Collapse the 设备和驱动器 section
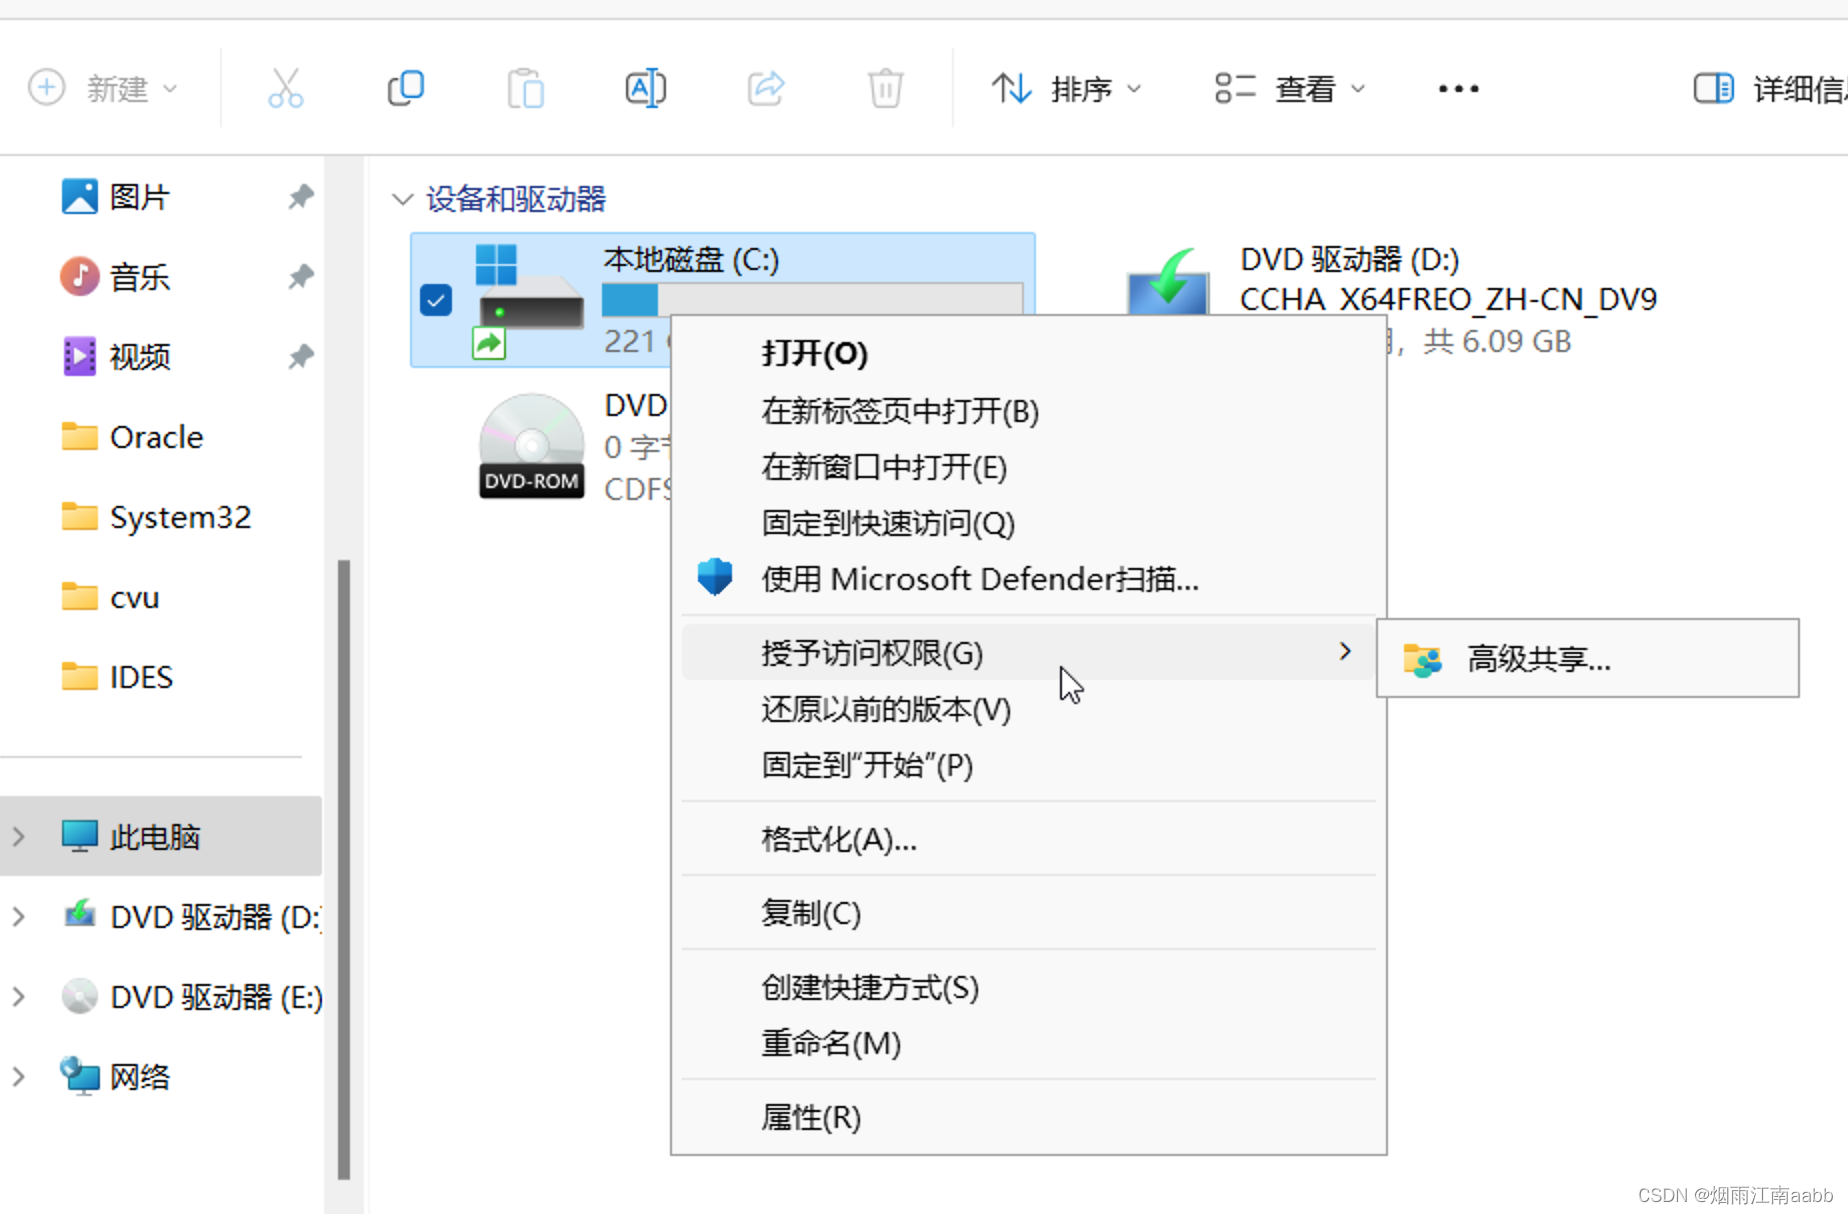This screenshot has height=1214, width=1848. 402,199
